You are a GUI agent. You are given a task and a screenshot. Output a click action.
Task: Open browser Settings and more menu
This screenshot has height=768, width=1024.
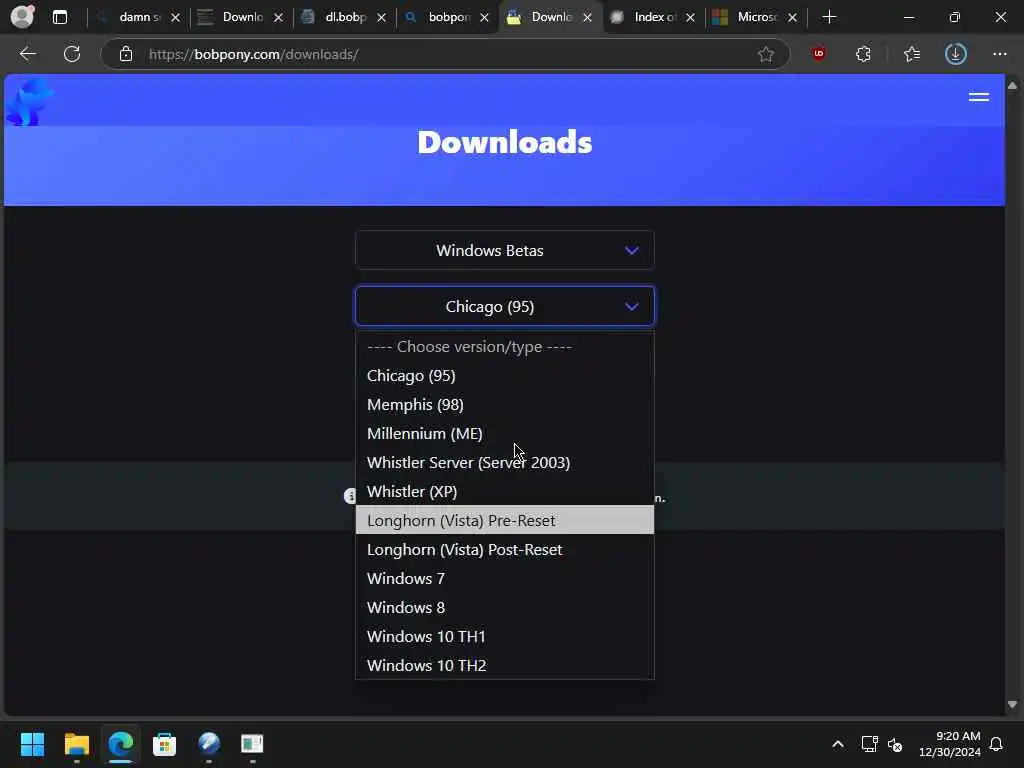999,54
